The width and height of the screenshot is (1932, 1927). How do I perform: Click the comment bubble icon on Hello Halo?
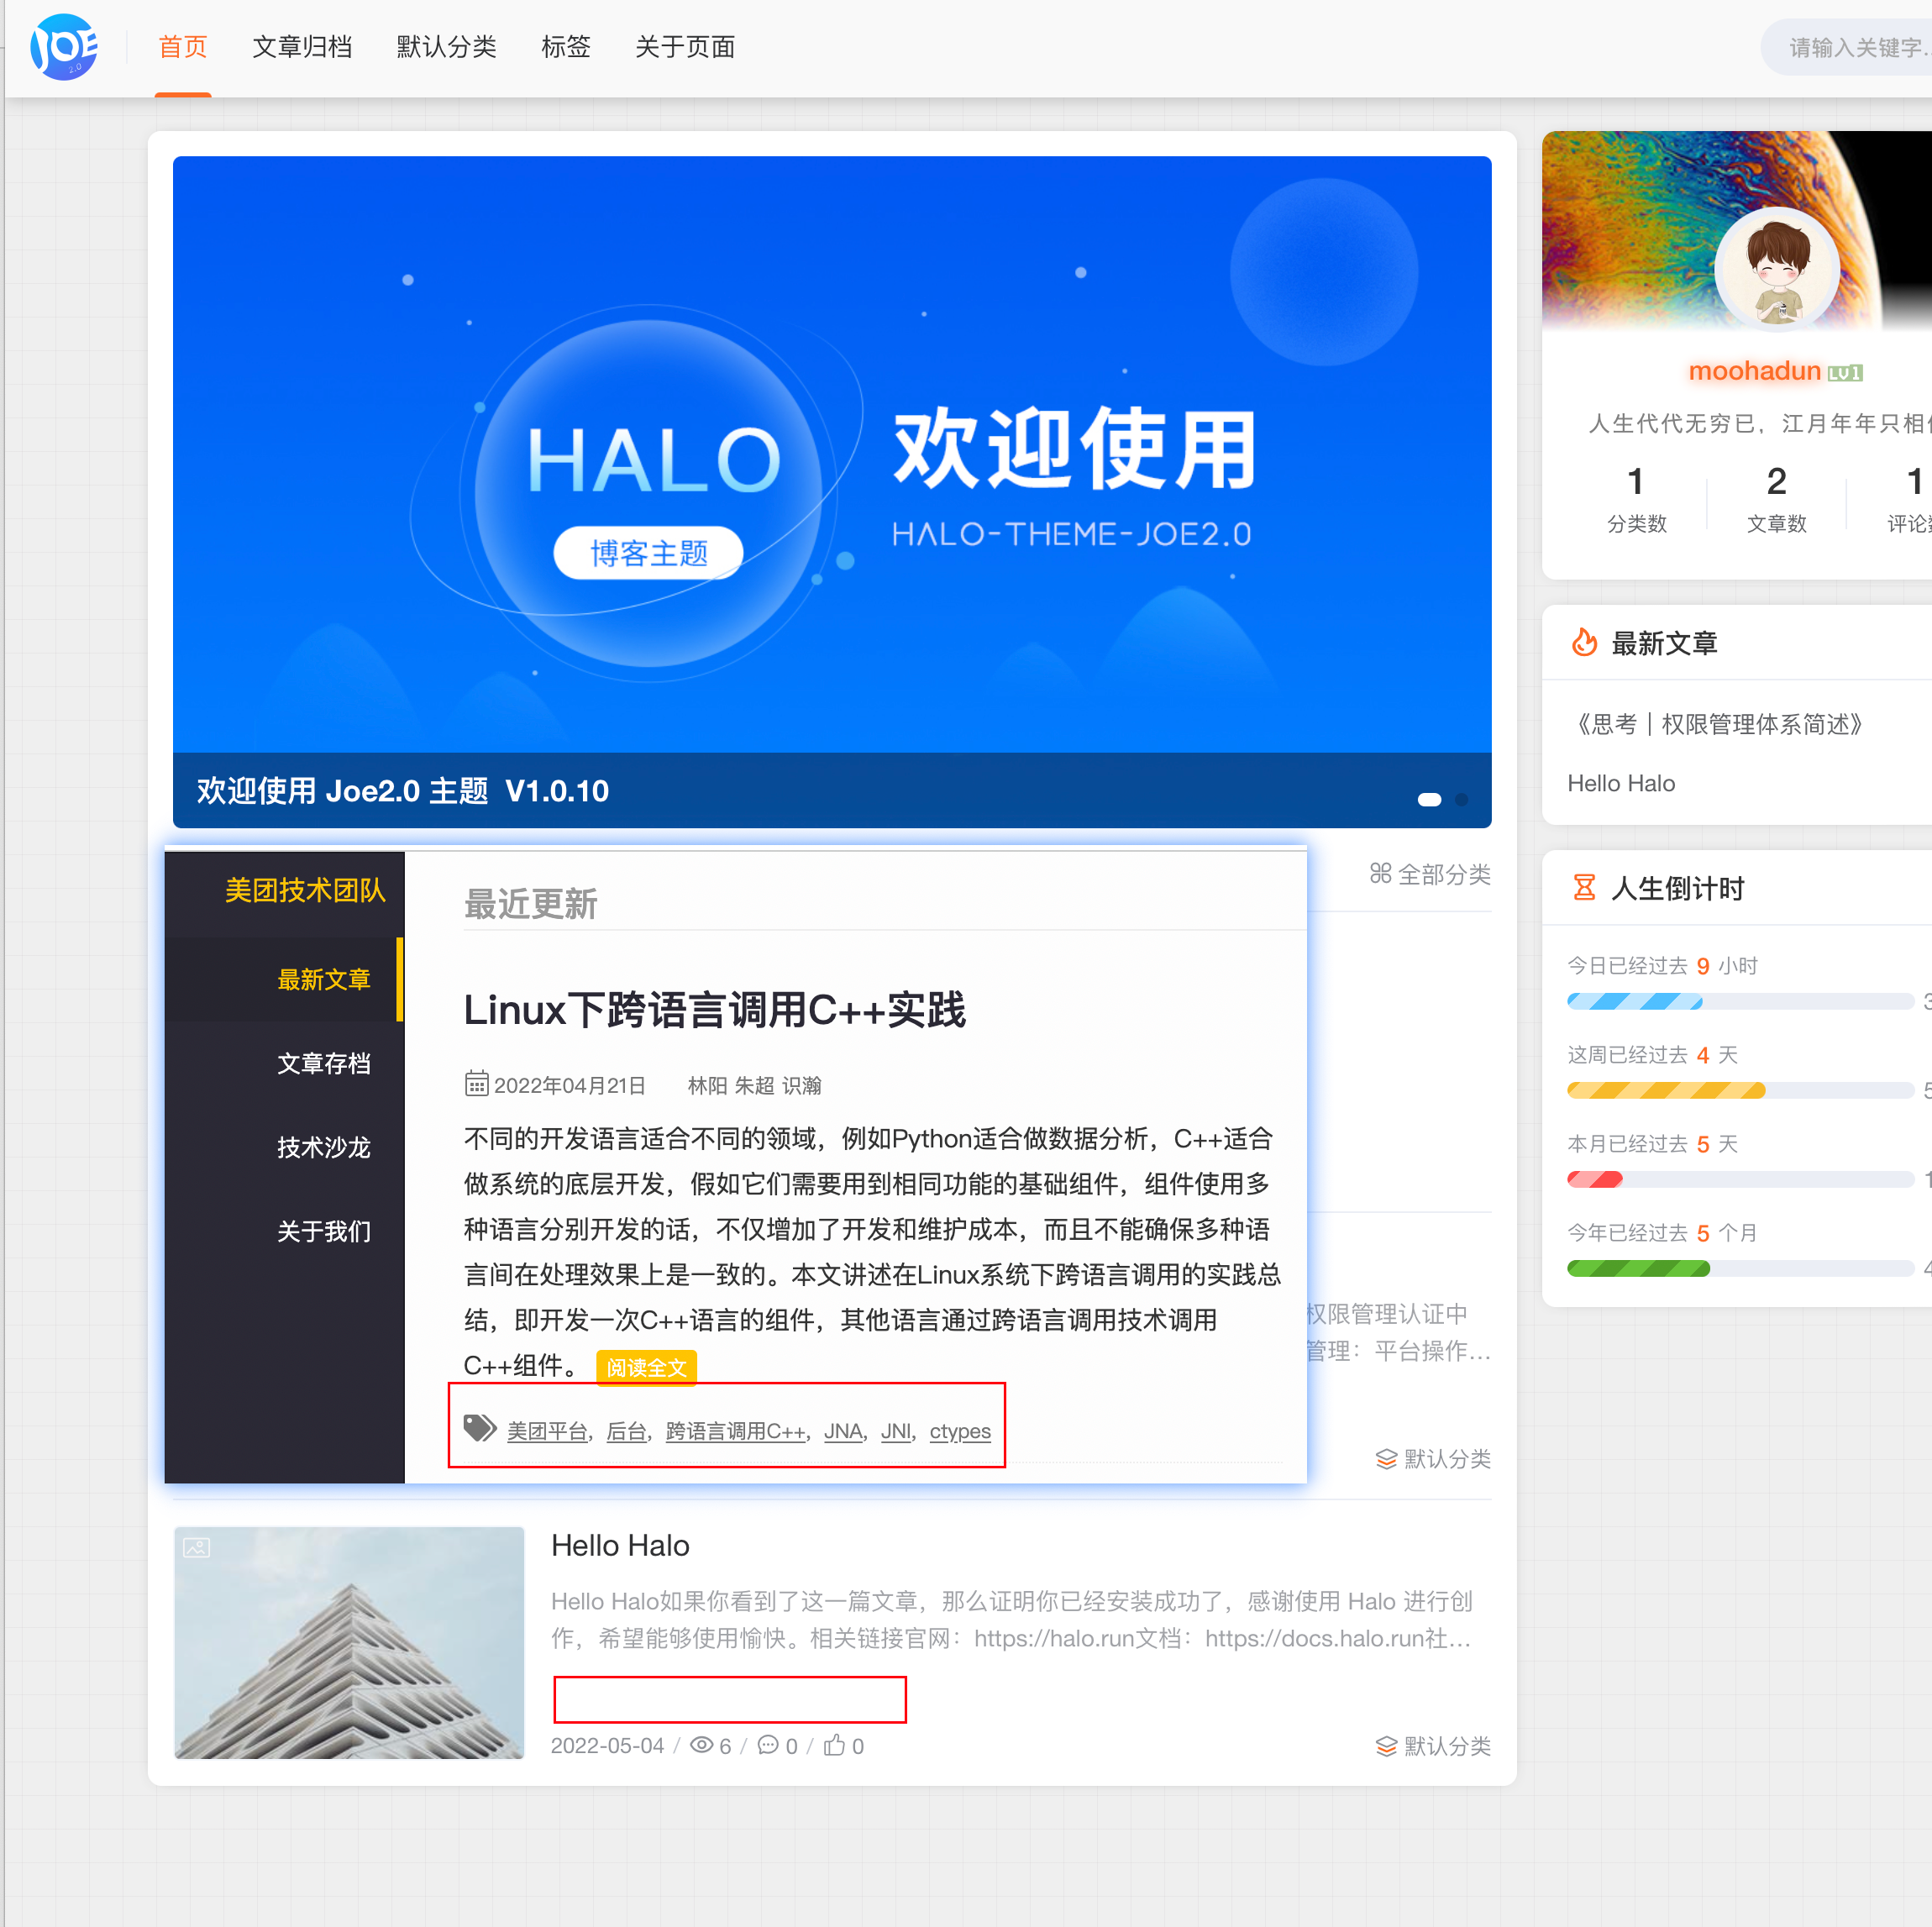(x=768, y=1745)
